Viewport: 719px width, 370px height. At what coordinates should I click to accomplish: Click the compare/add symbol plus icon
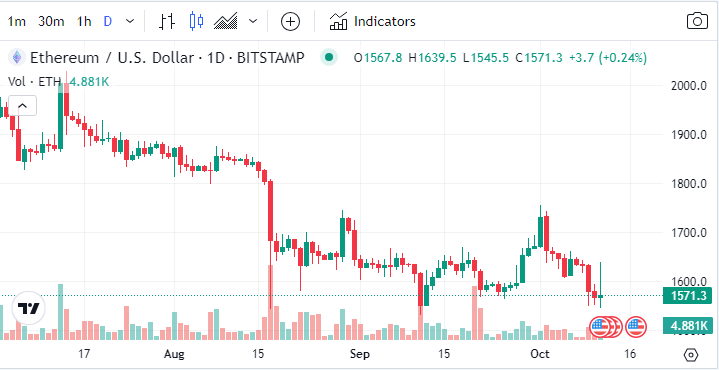290,22
